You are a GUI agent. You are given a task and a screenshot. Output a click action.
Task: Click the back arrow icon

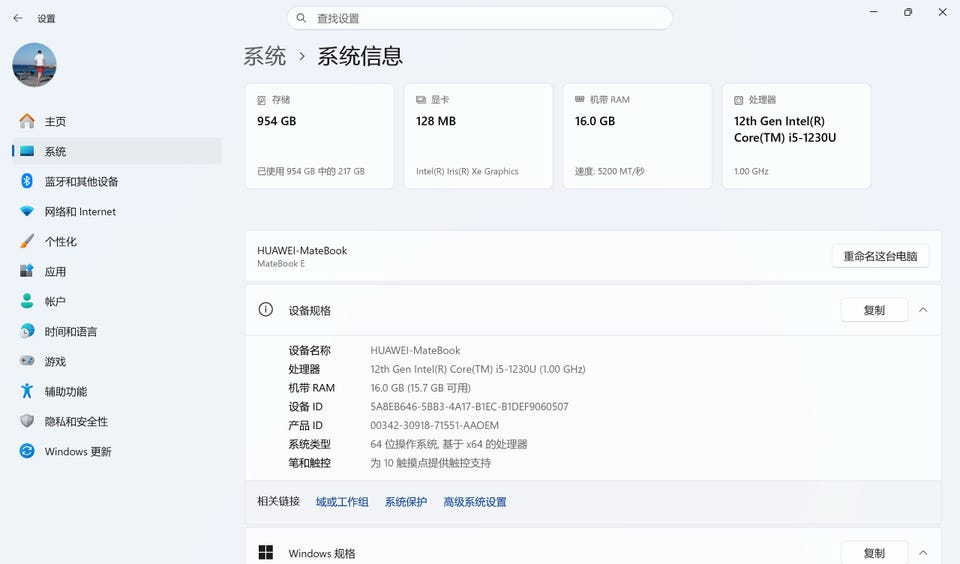18,18
